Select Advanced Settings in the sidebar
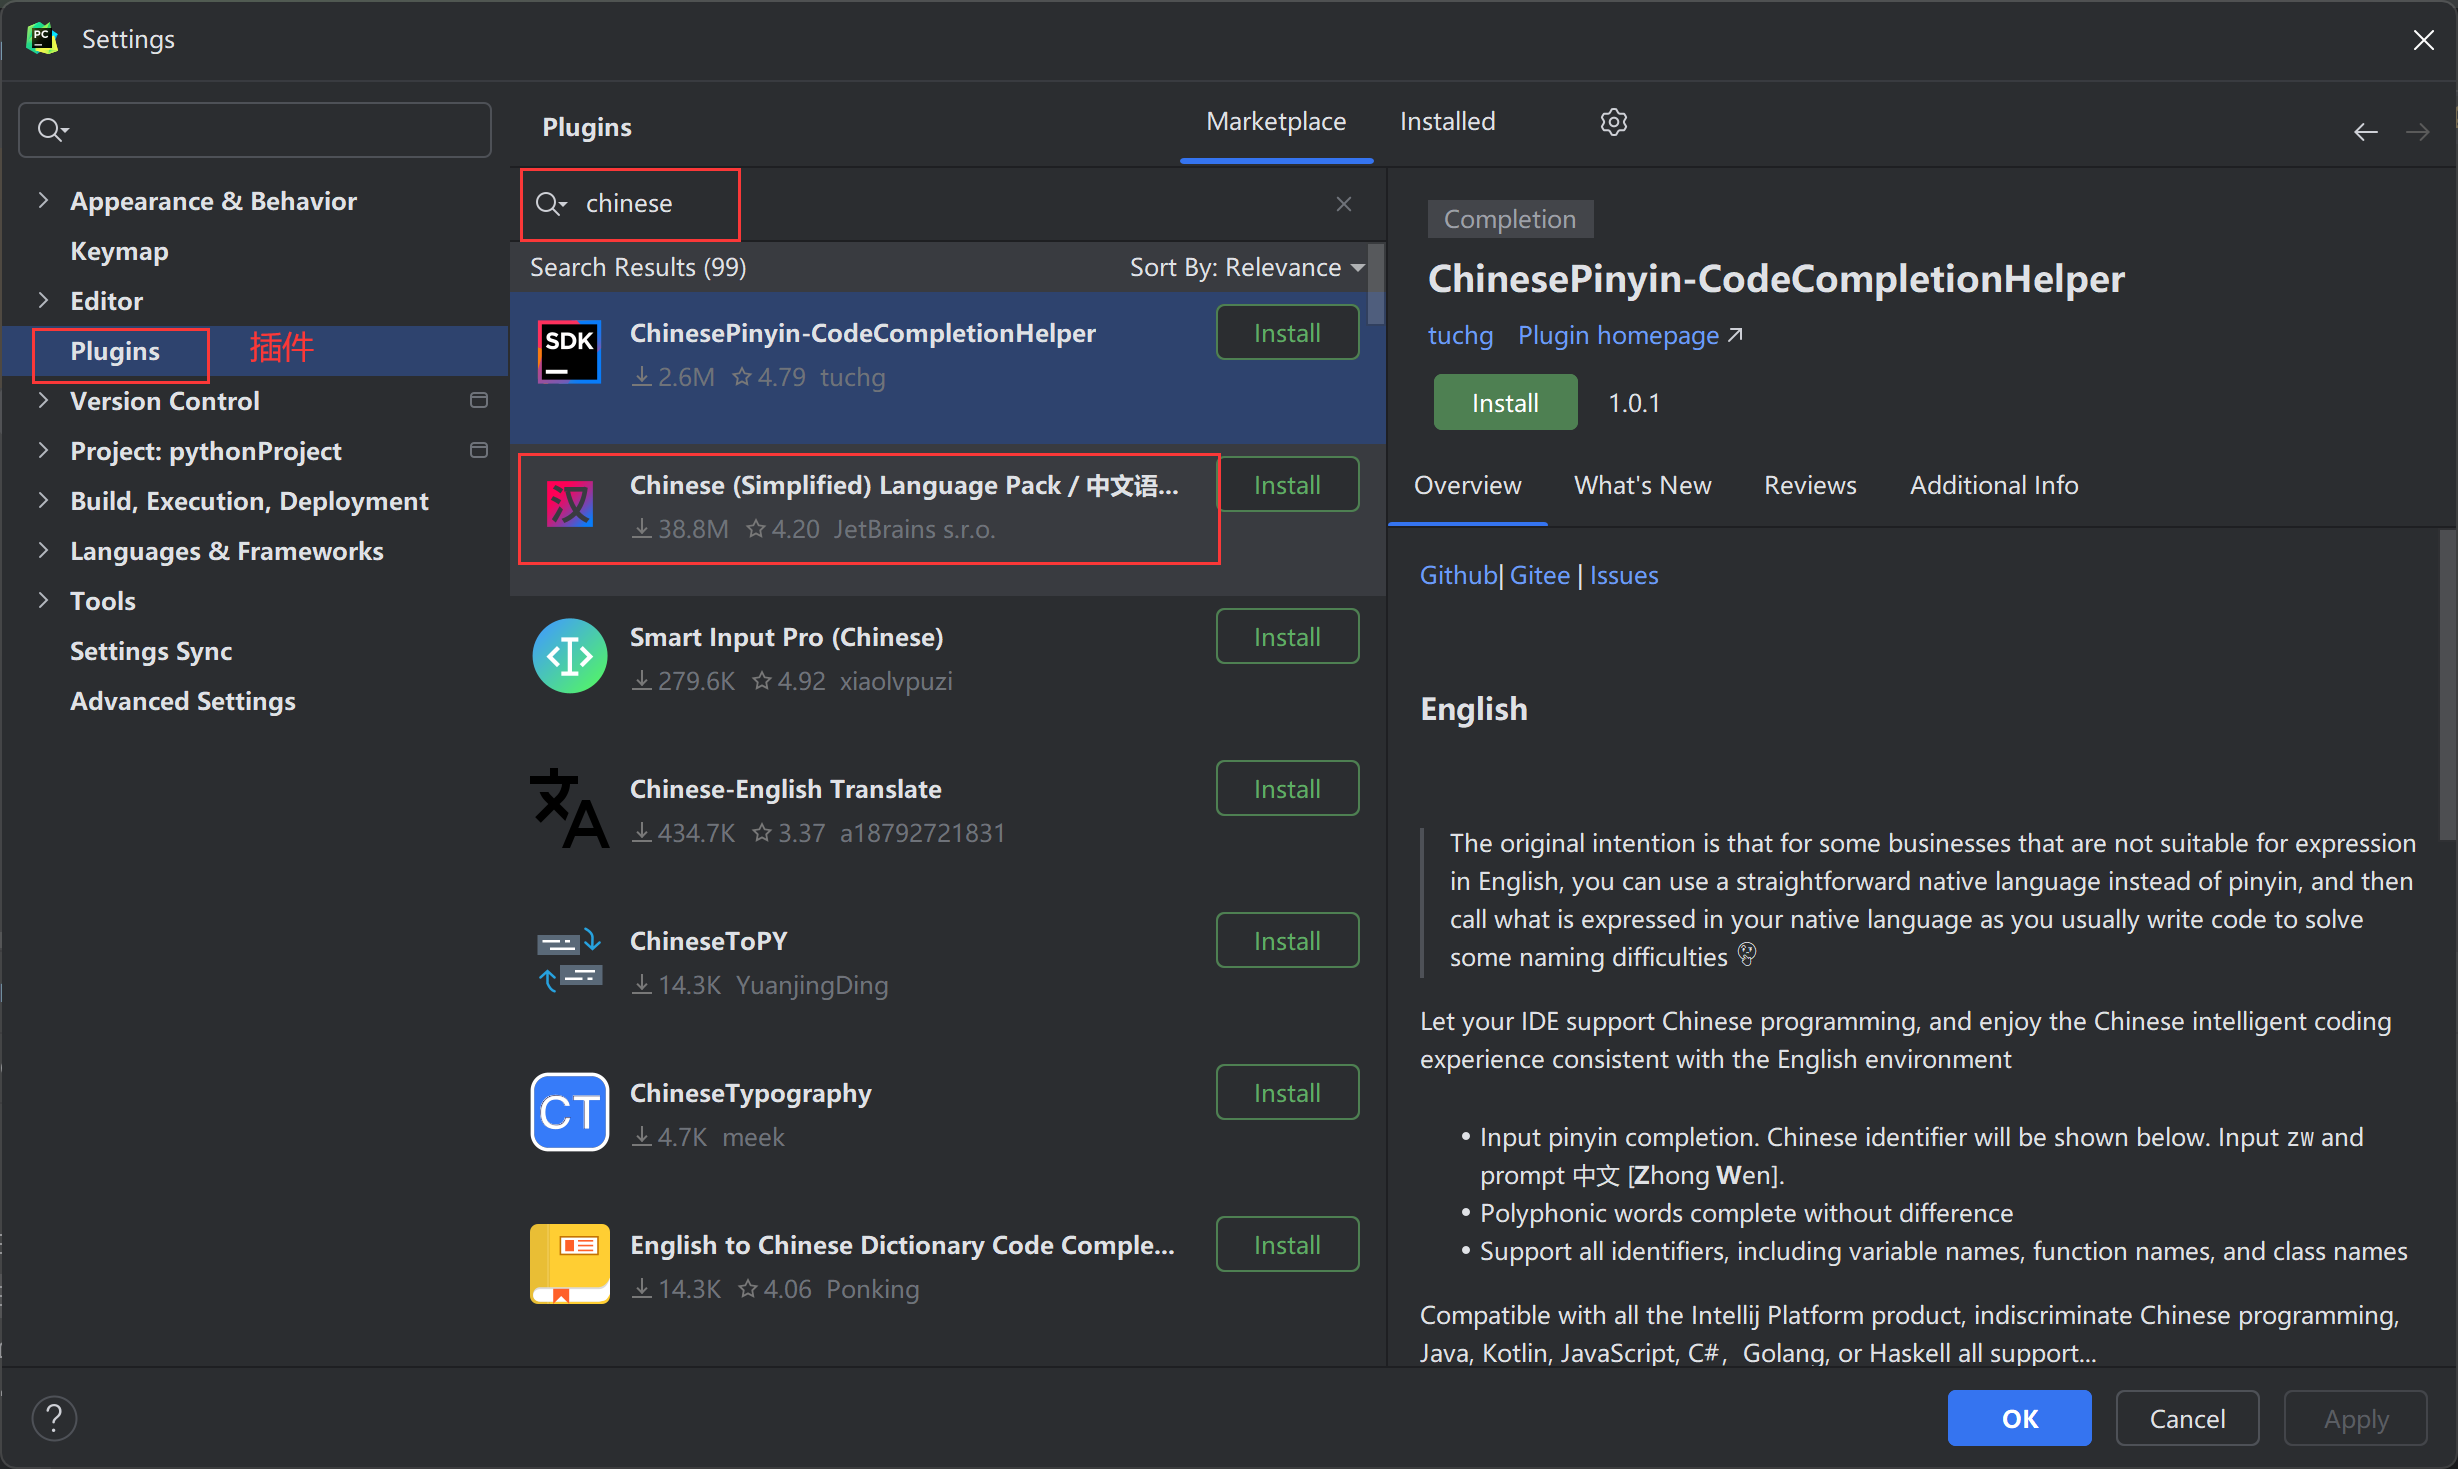2458x1469 pixels. point(183,701)
